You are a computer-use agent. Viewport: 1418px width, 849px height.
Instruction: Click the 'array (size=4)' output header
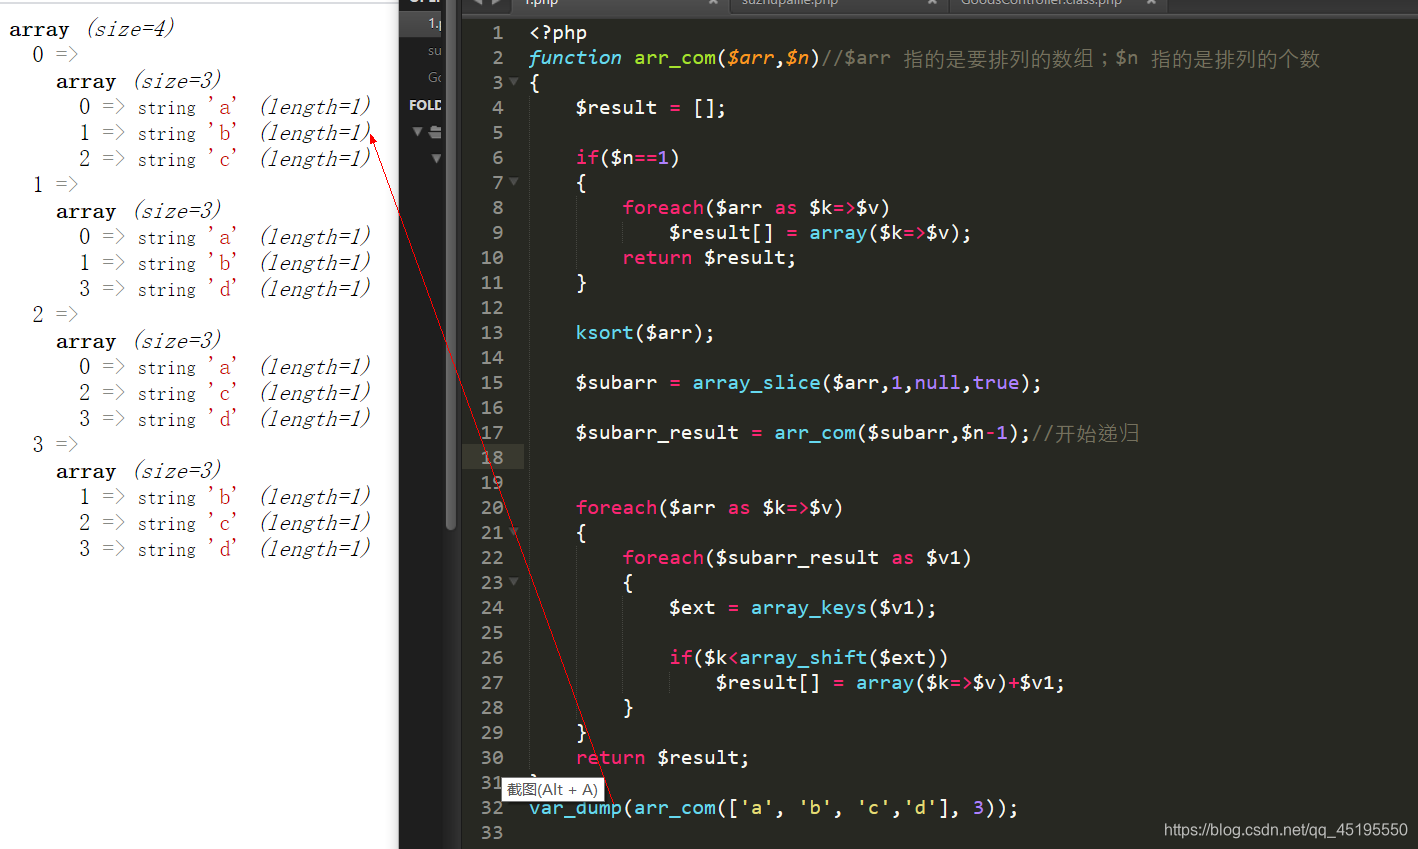click(x=92, y=29)
